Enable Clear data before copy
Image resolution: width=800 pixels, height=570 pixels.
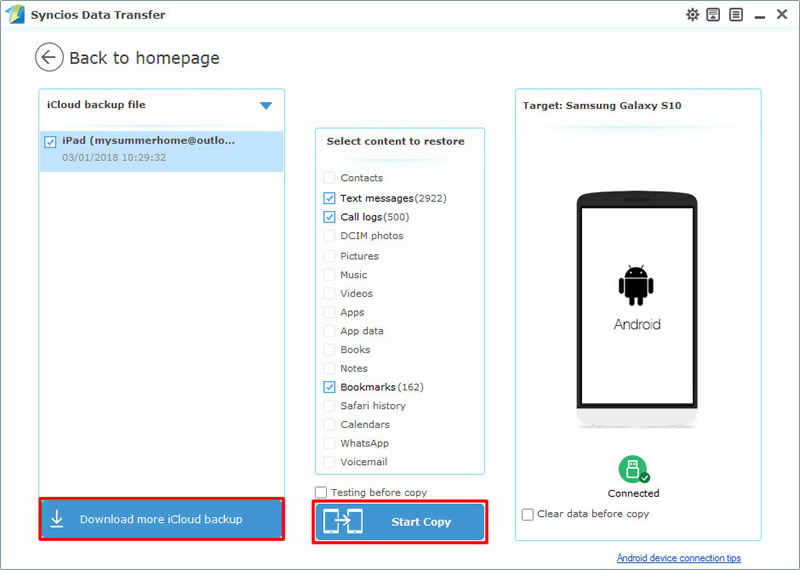coord(528,514)
